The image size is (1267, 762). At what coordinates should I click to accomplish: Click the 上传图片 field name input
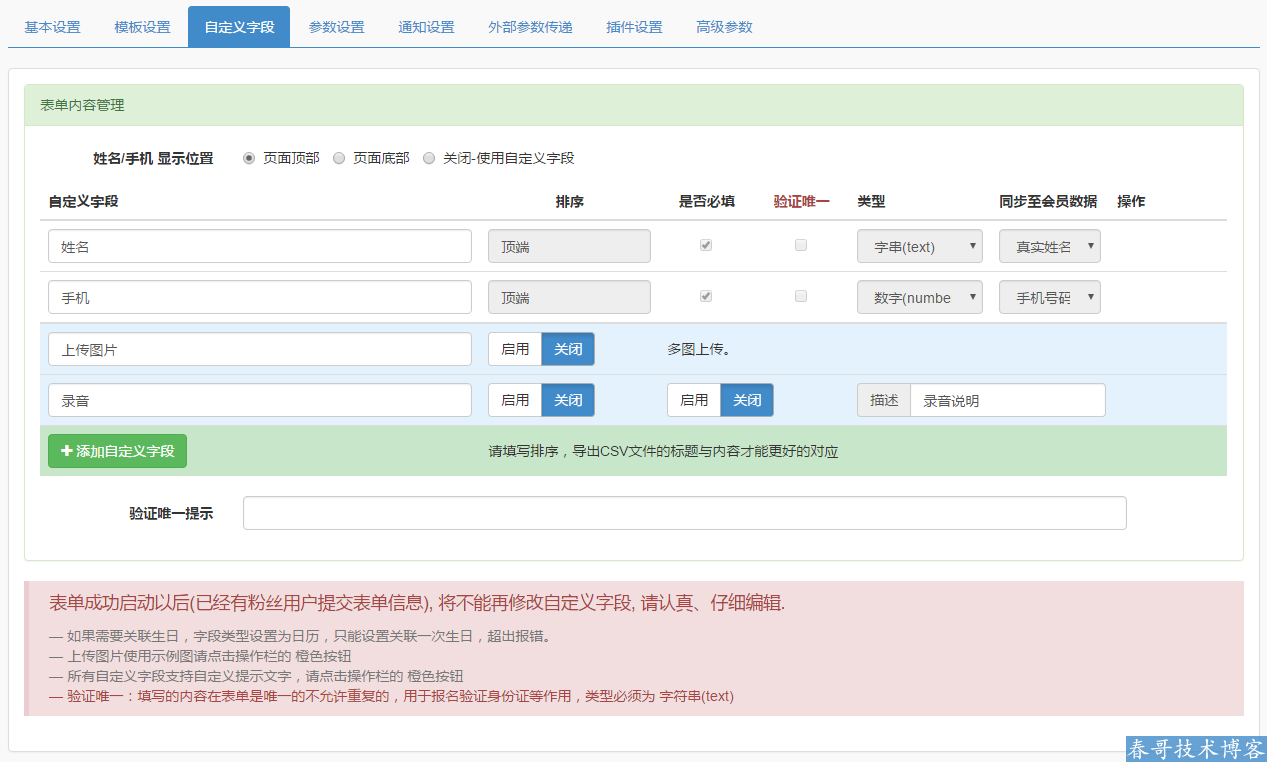260,349
